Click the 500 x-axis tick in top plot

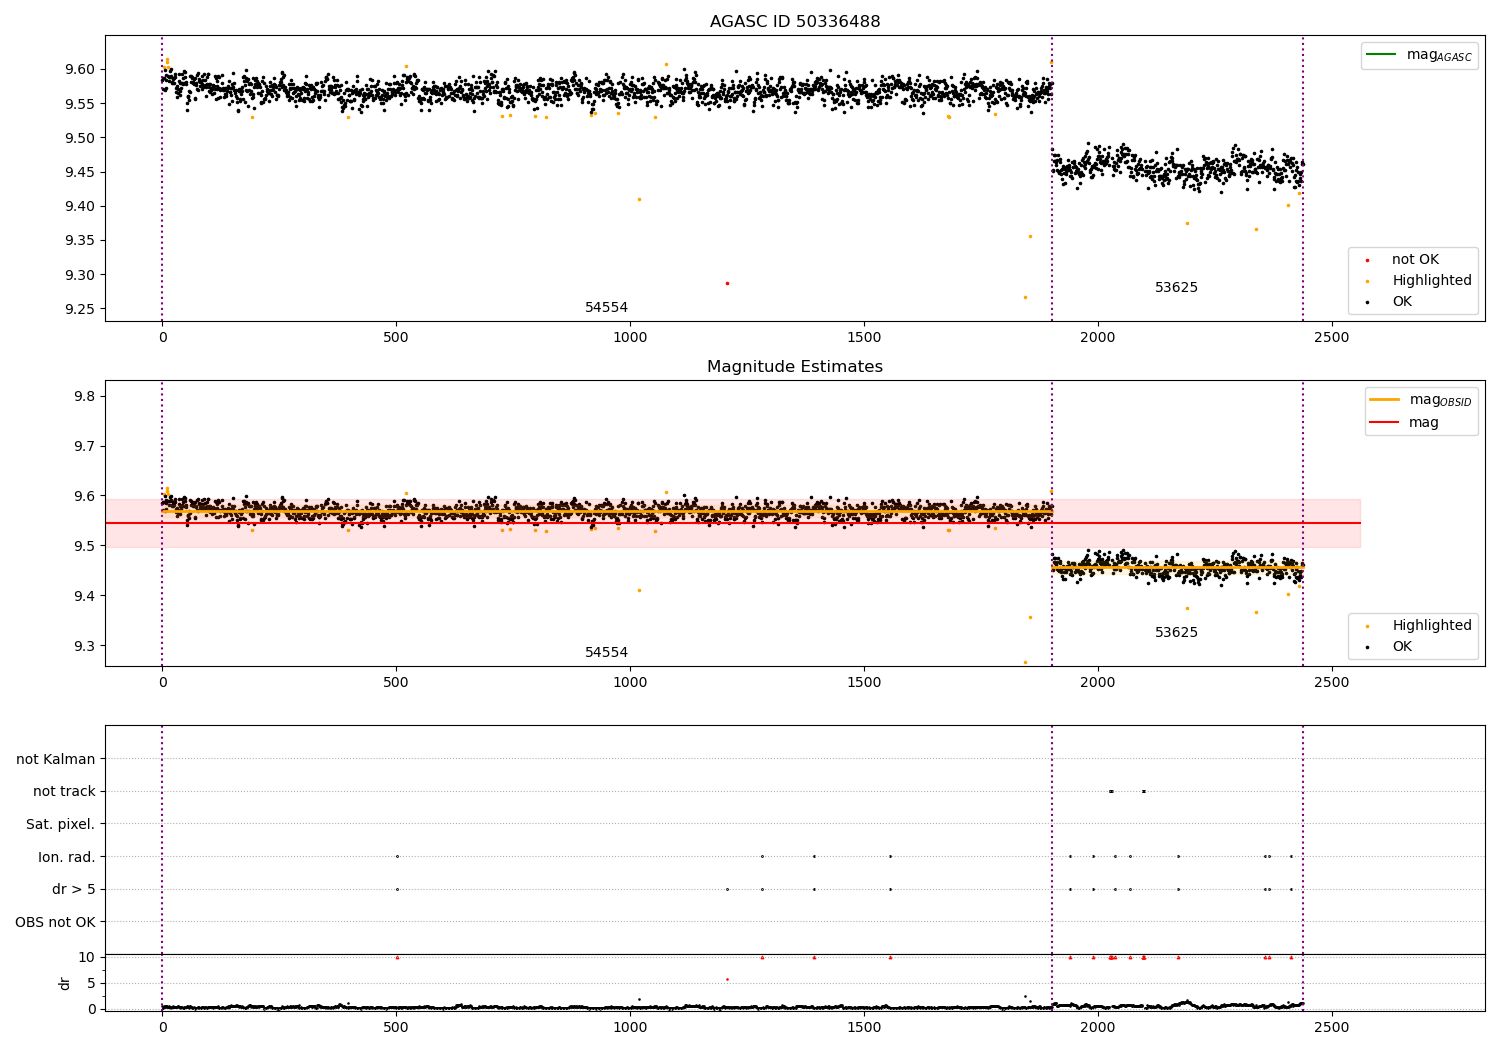click(396, 338)
